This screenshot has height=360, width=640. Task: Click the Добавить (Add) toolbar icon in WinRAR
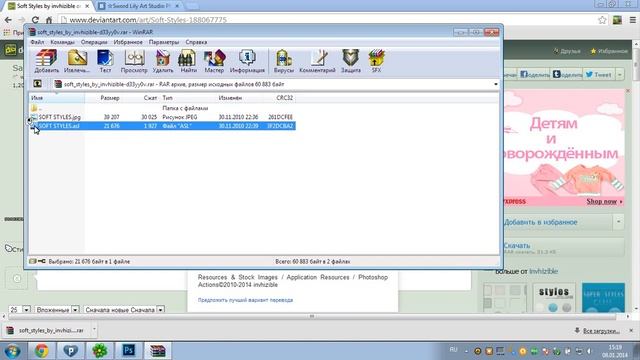(x=46, y=61)
